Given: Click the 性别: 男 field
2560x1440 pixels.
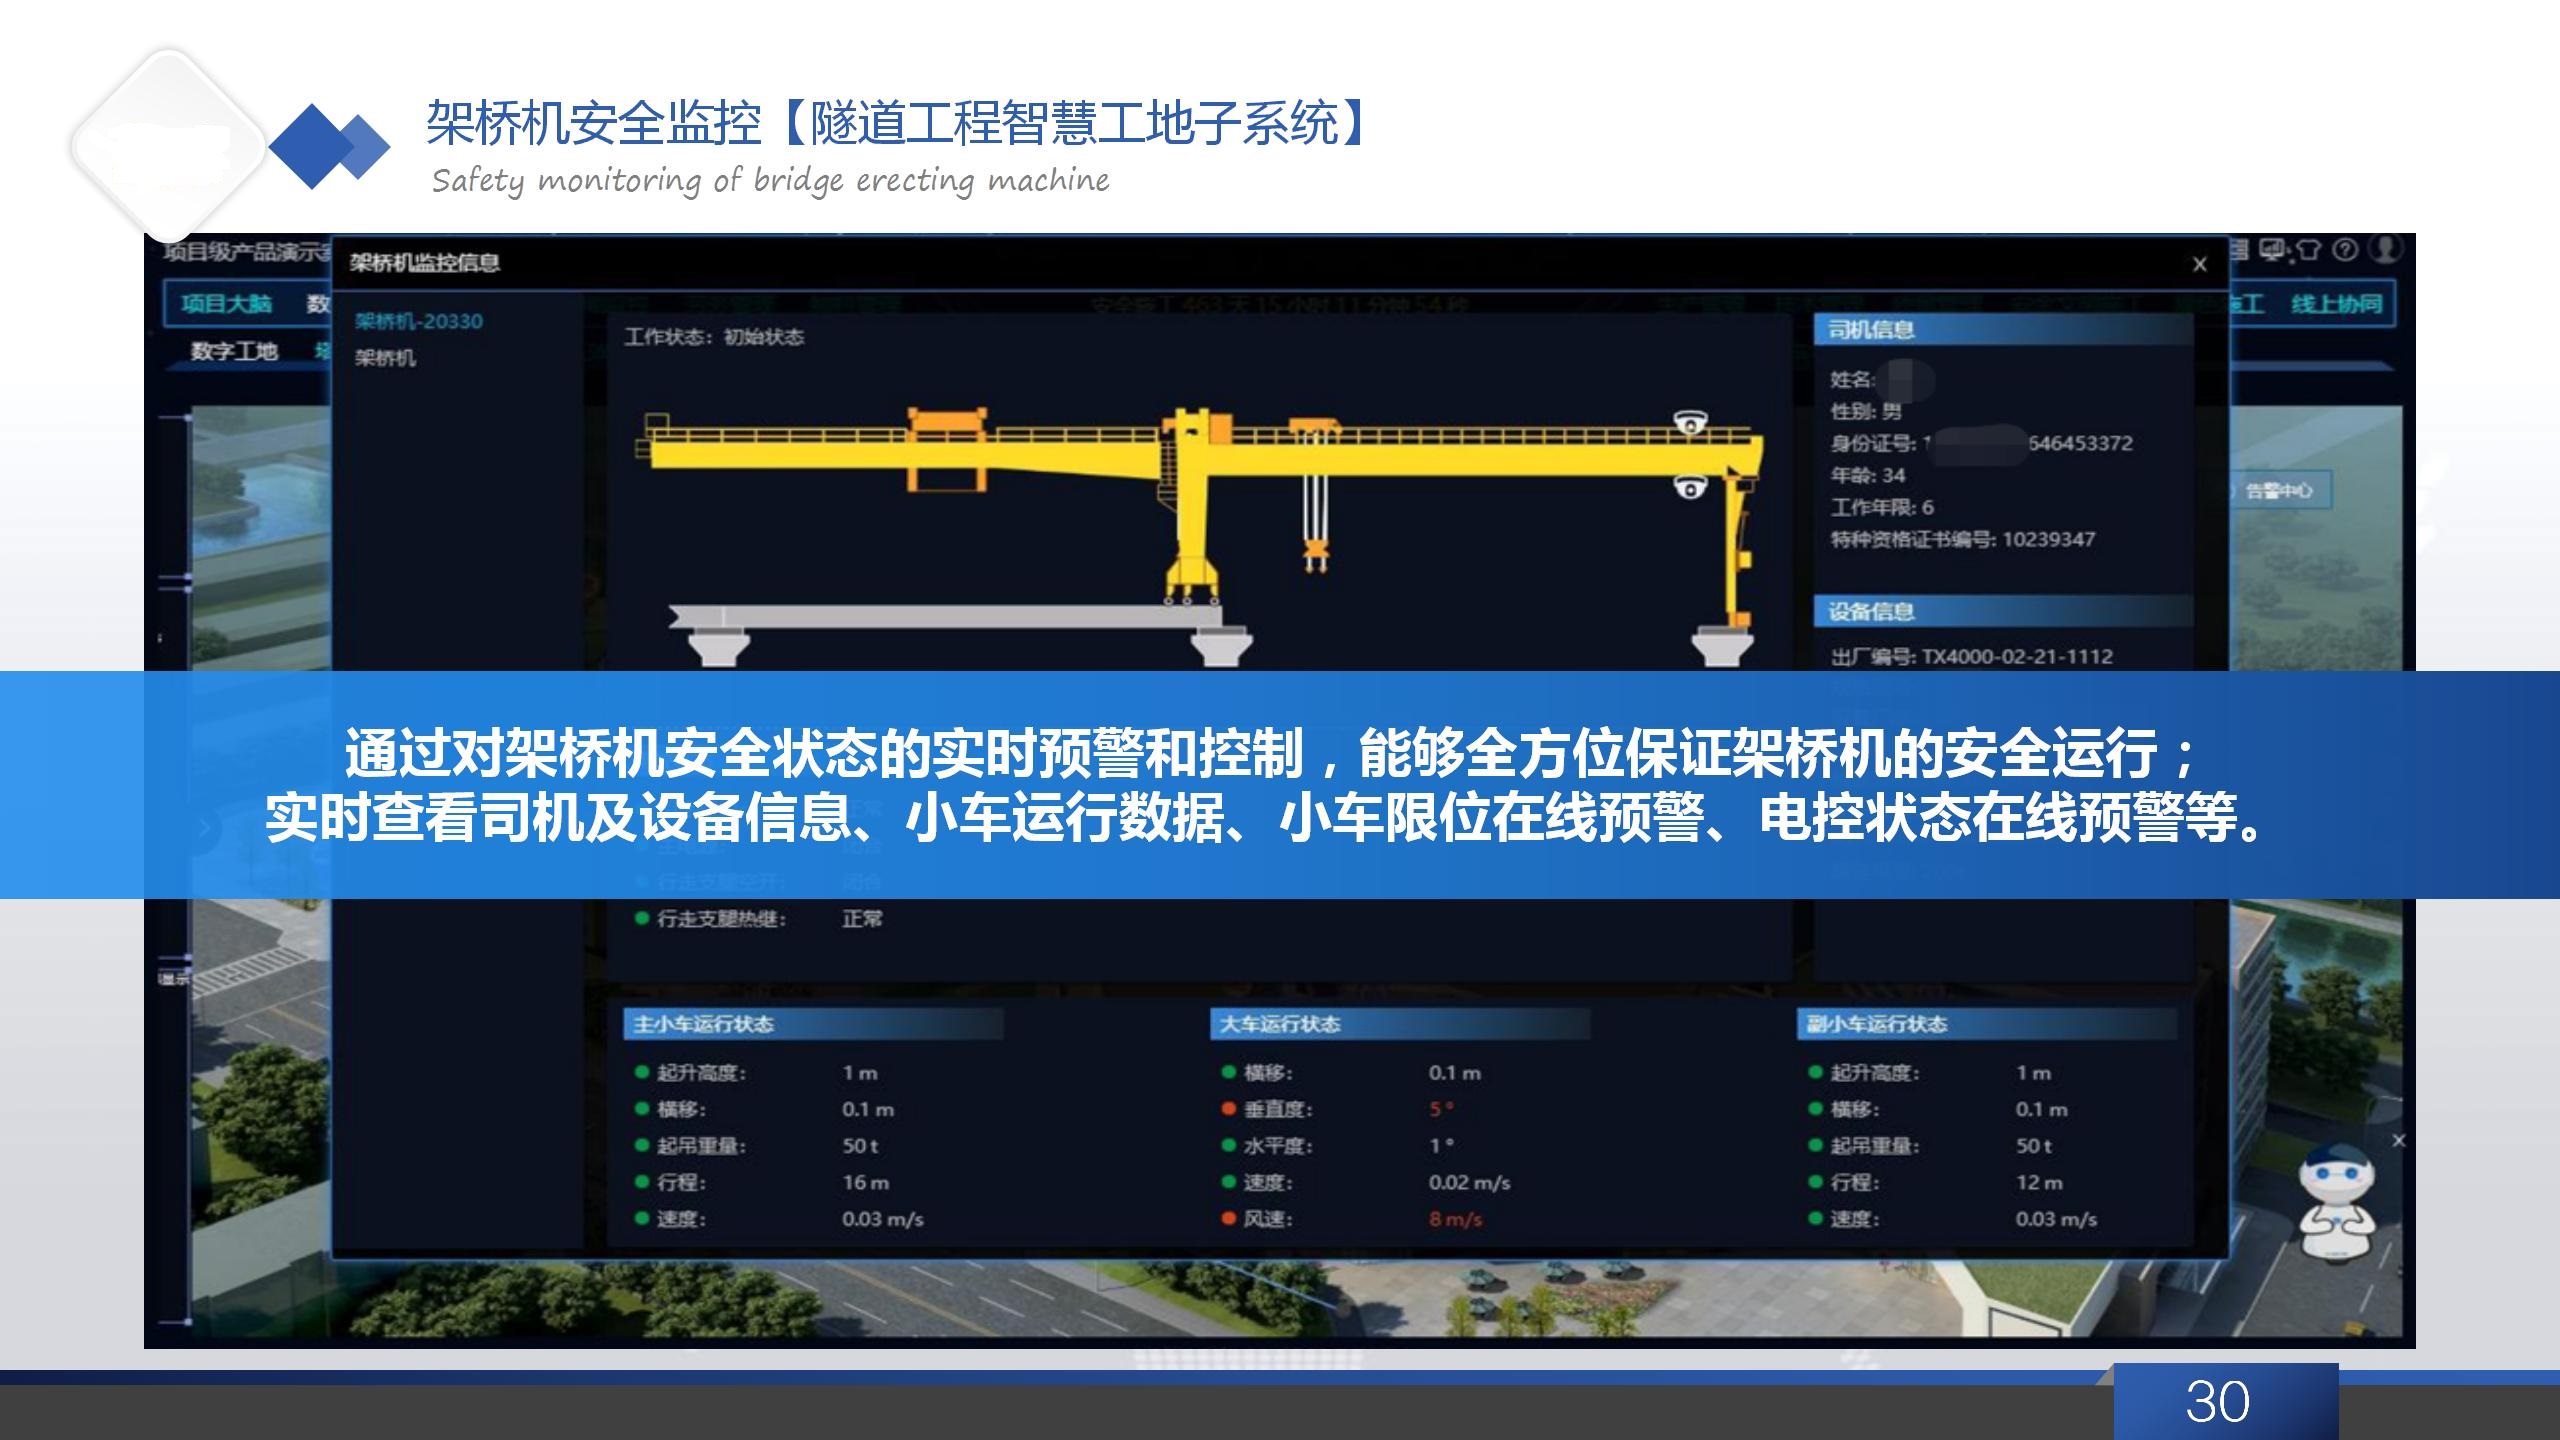Looking at the screenshot, I should (1866, 411).
